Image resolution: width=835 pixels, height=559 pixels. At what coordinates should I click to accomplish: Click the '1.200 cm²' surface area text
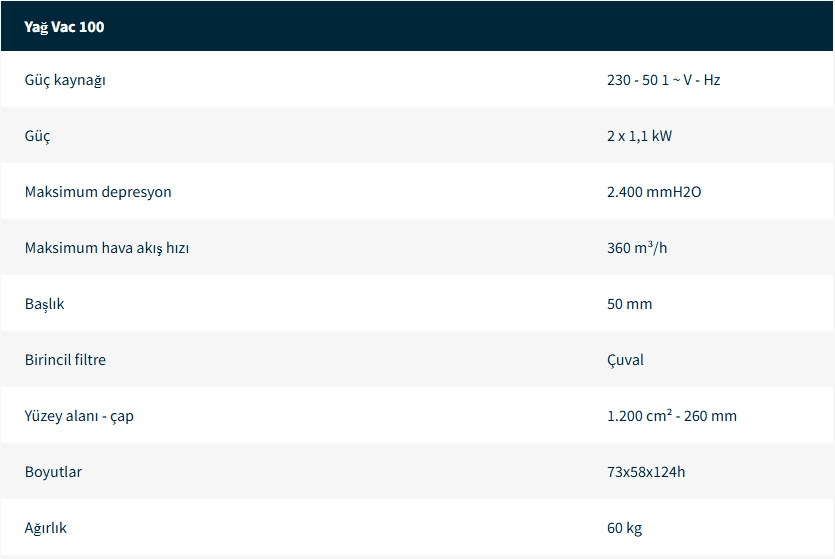pyautogui.click(x=639, y=416)
